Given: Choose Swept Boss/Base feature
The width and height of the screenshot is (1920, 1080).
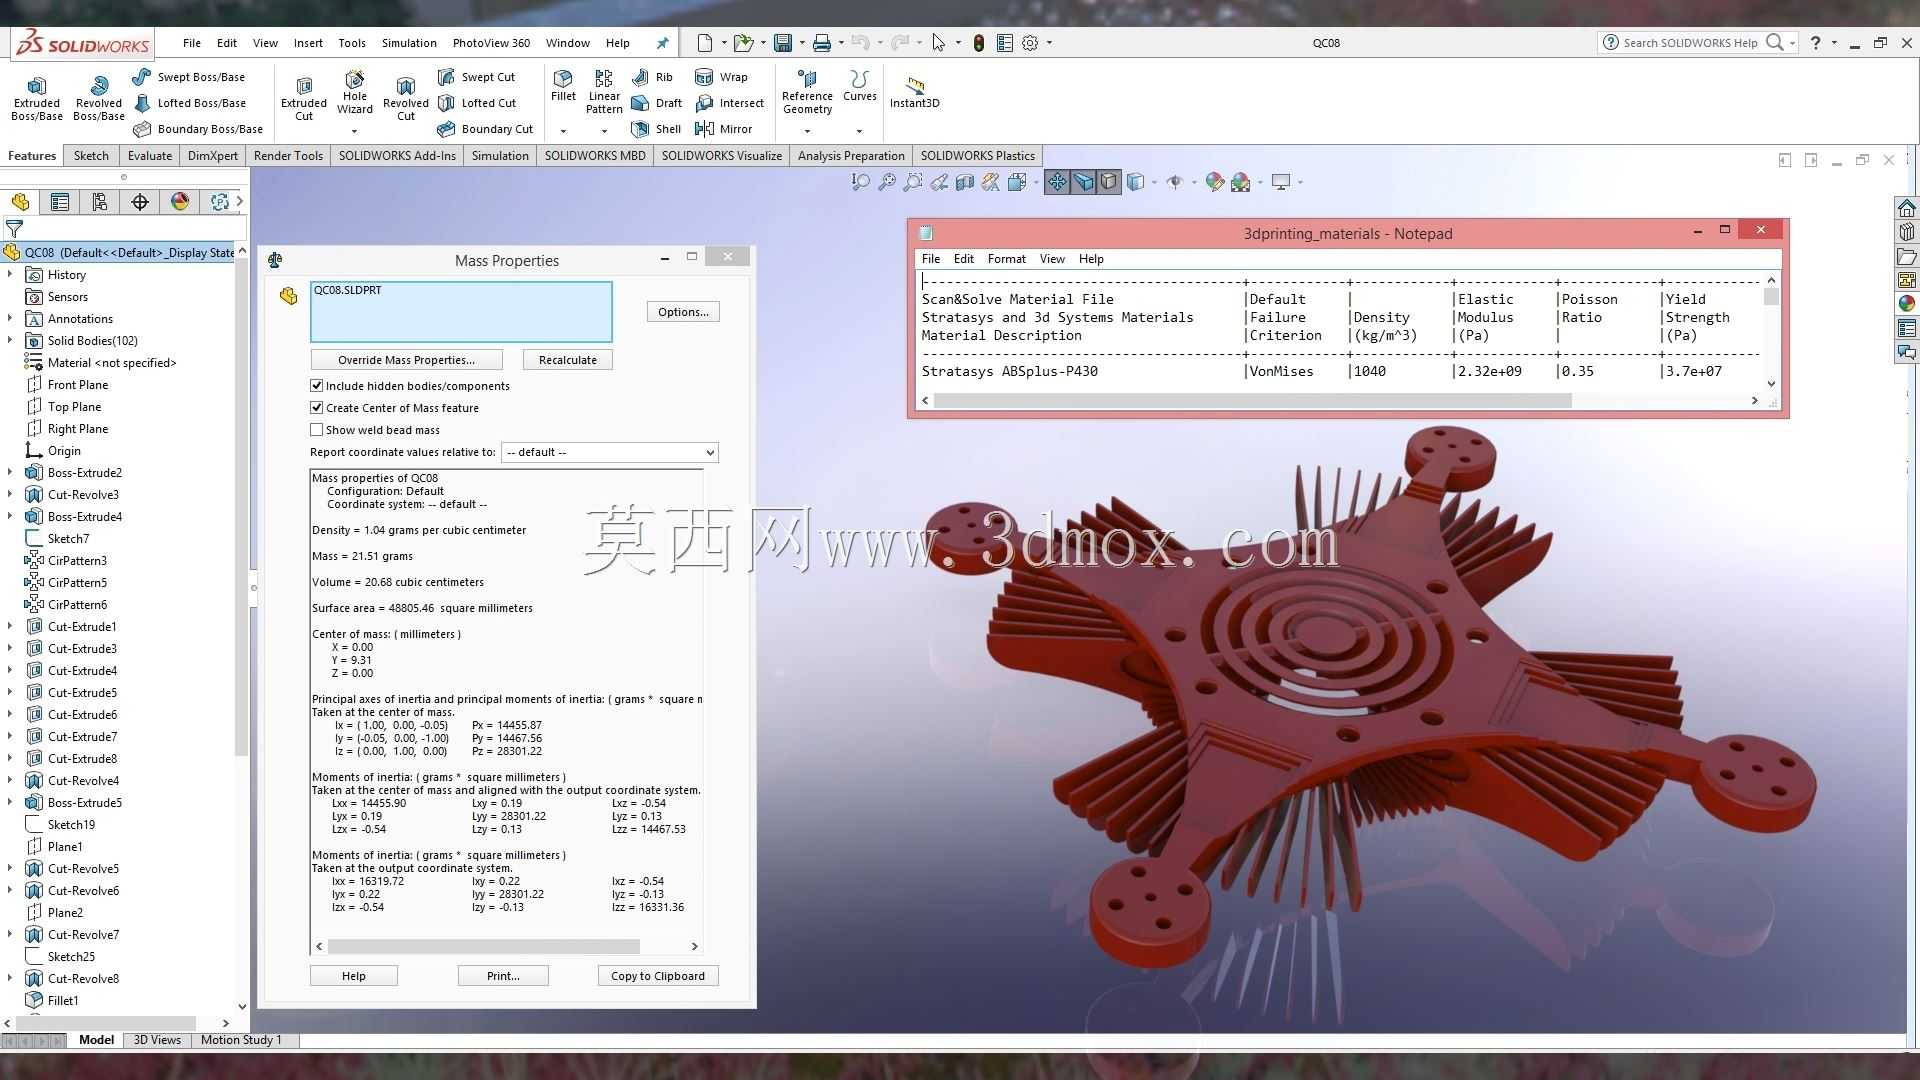Looking at the screenshot, I should coord(189,77).
